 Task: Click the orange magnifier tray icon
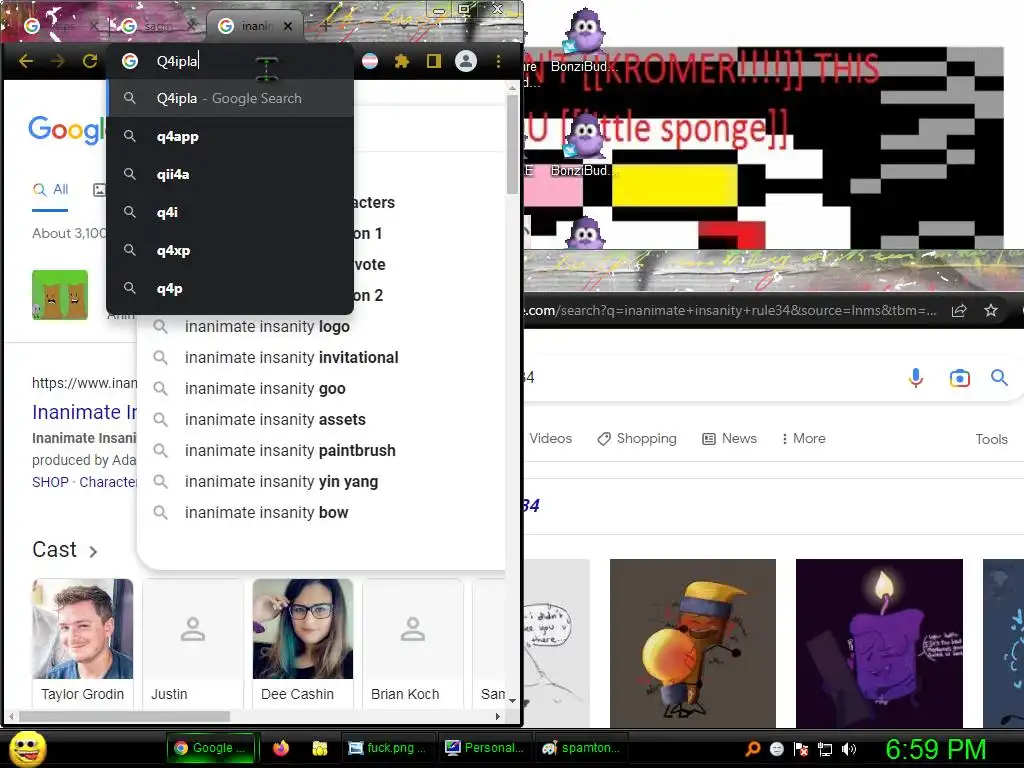pos(753,749)
